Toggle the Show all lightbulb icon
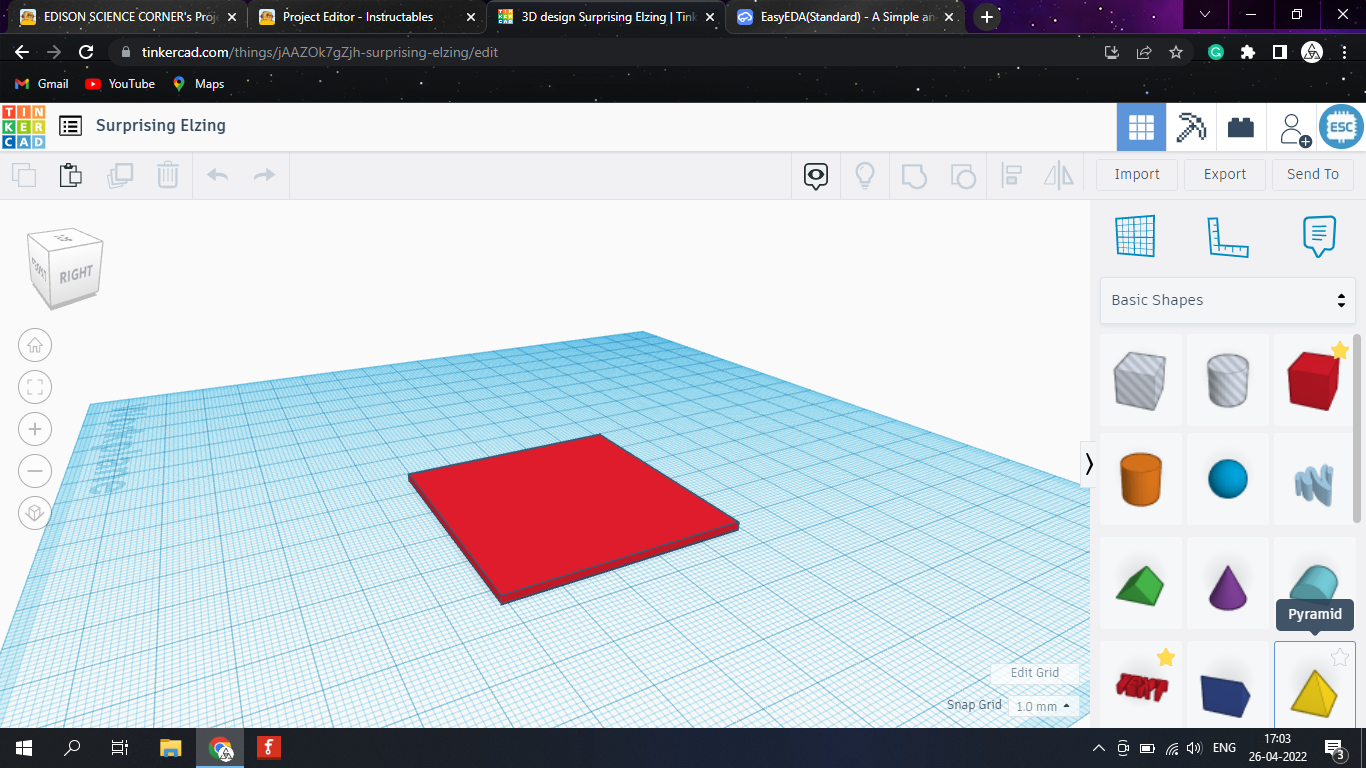This screenshot has height=768, width=1366. click(865, 176)
